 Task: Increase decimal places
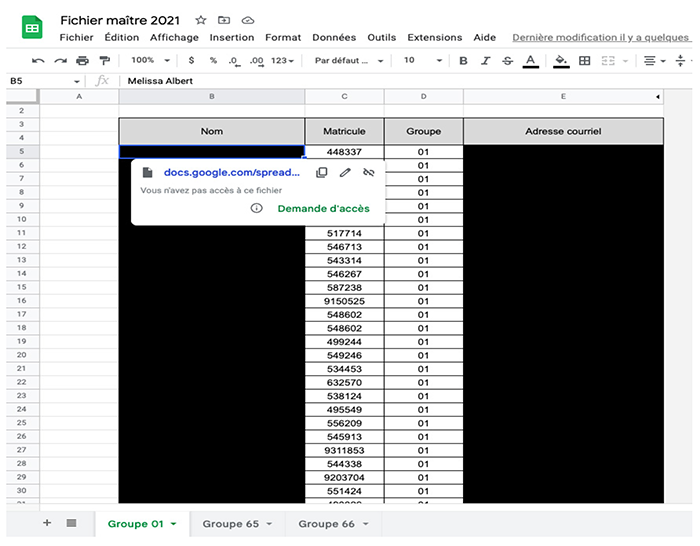(256, 61)
